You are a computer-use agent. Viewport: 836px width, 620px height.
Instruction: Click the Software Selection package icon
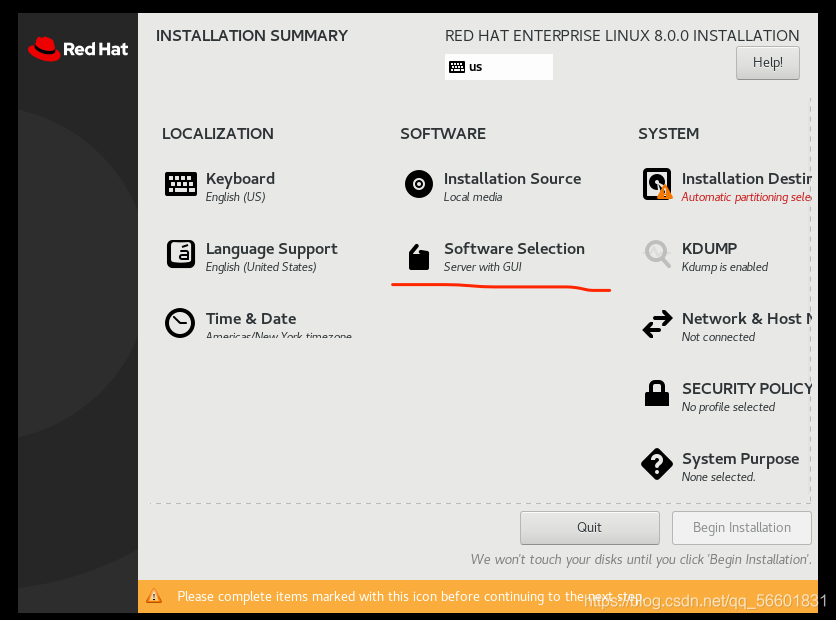tap(419, 257)
